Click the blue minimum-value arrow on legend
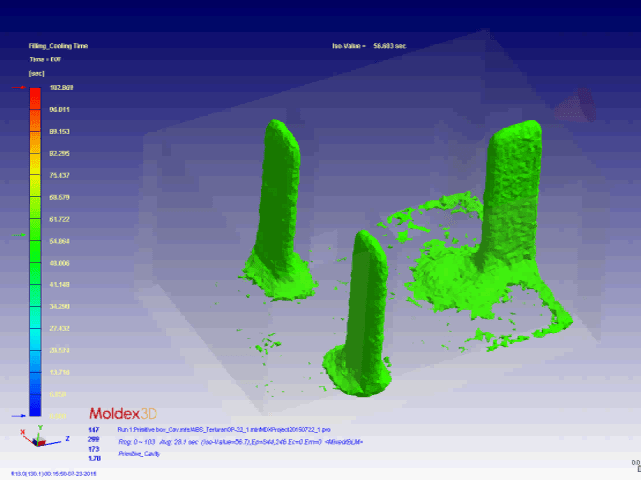 (x=19, y=416)
